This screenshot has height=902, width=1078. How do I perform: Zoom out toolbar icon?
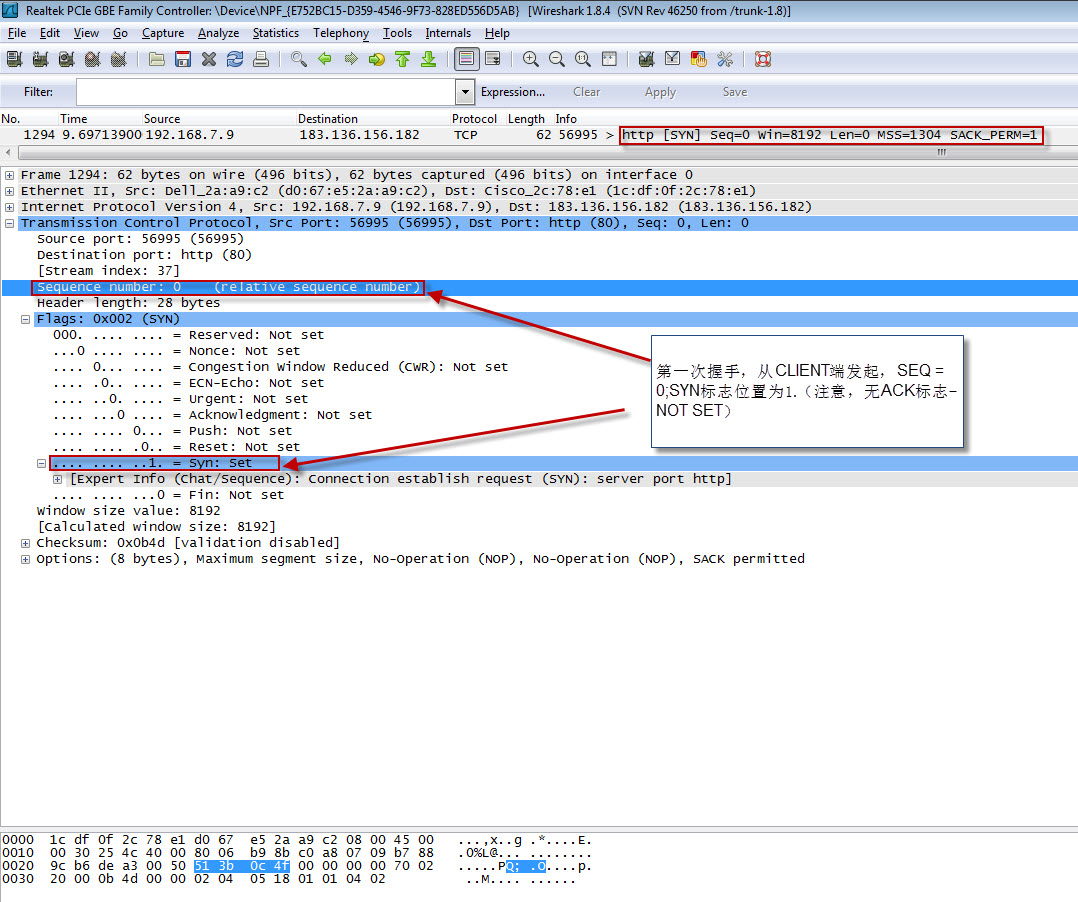tap(556, 59)
